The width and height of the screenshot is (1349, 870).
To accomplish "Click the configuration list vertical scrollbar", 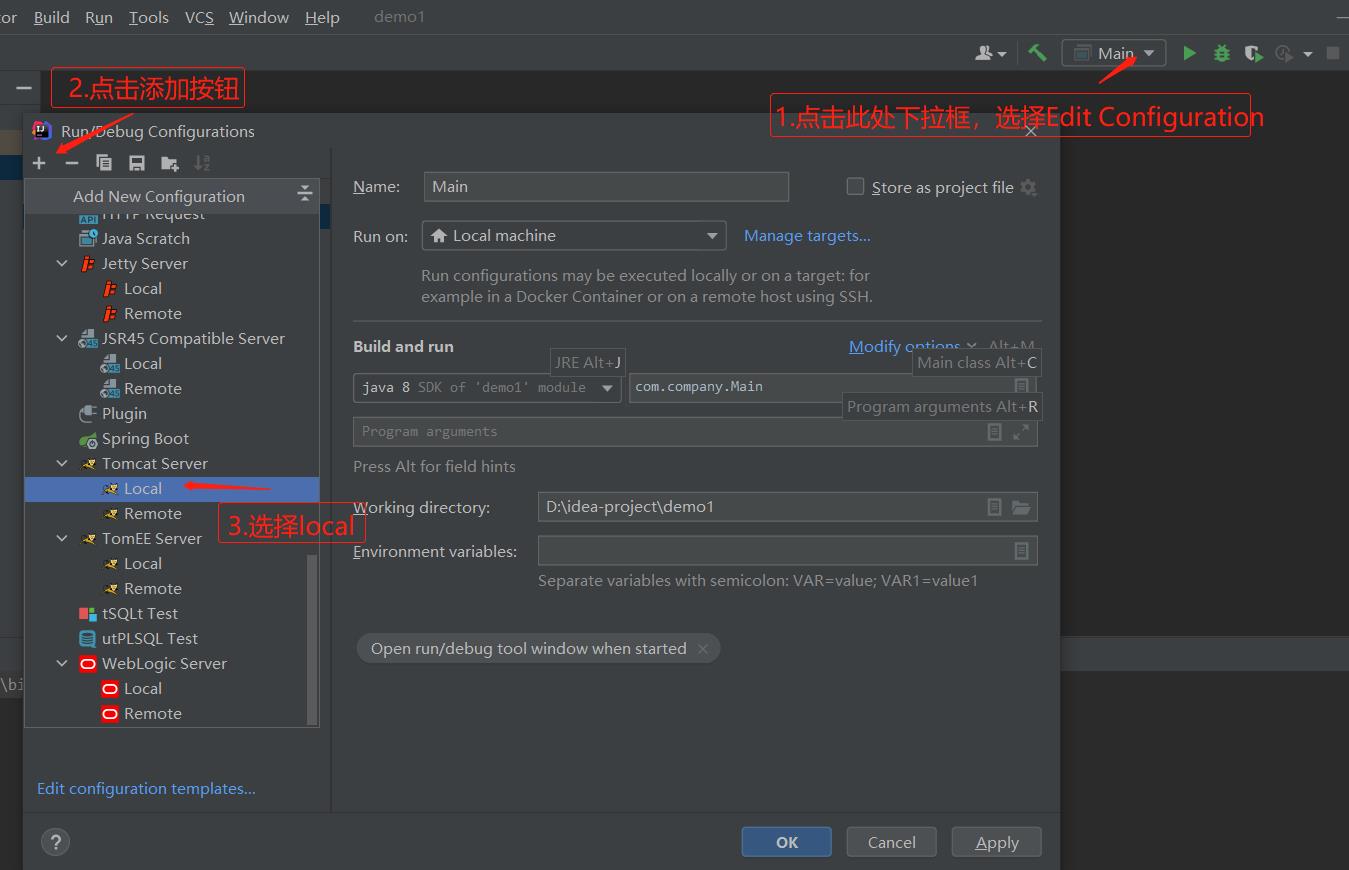I will [x=312, y=638].
